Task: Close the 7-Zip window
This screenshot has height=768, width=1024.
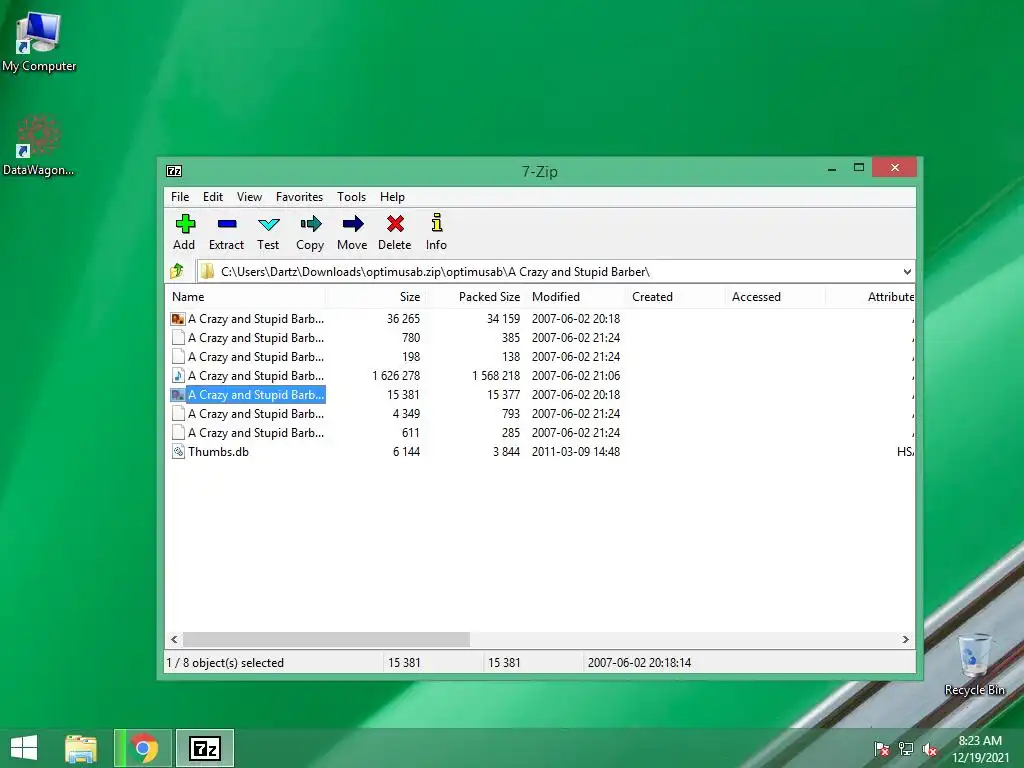Action: 895,168
